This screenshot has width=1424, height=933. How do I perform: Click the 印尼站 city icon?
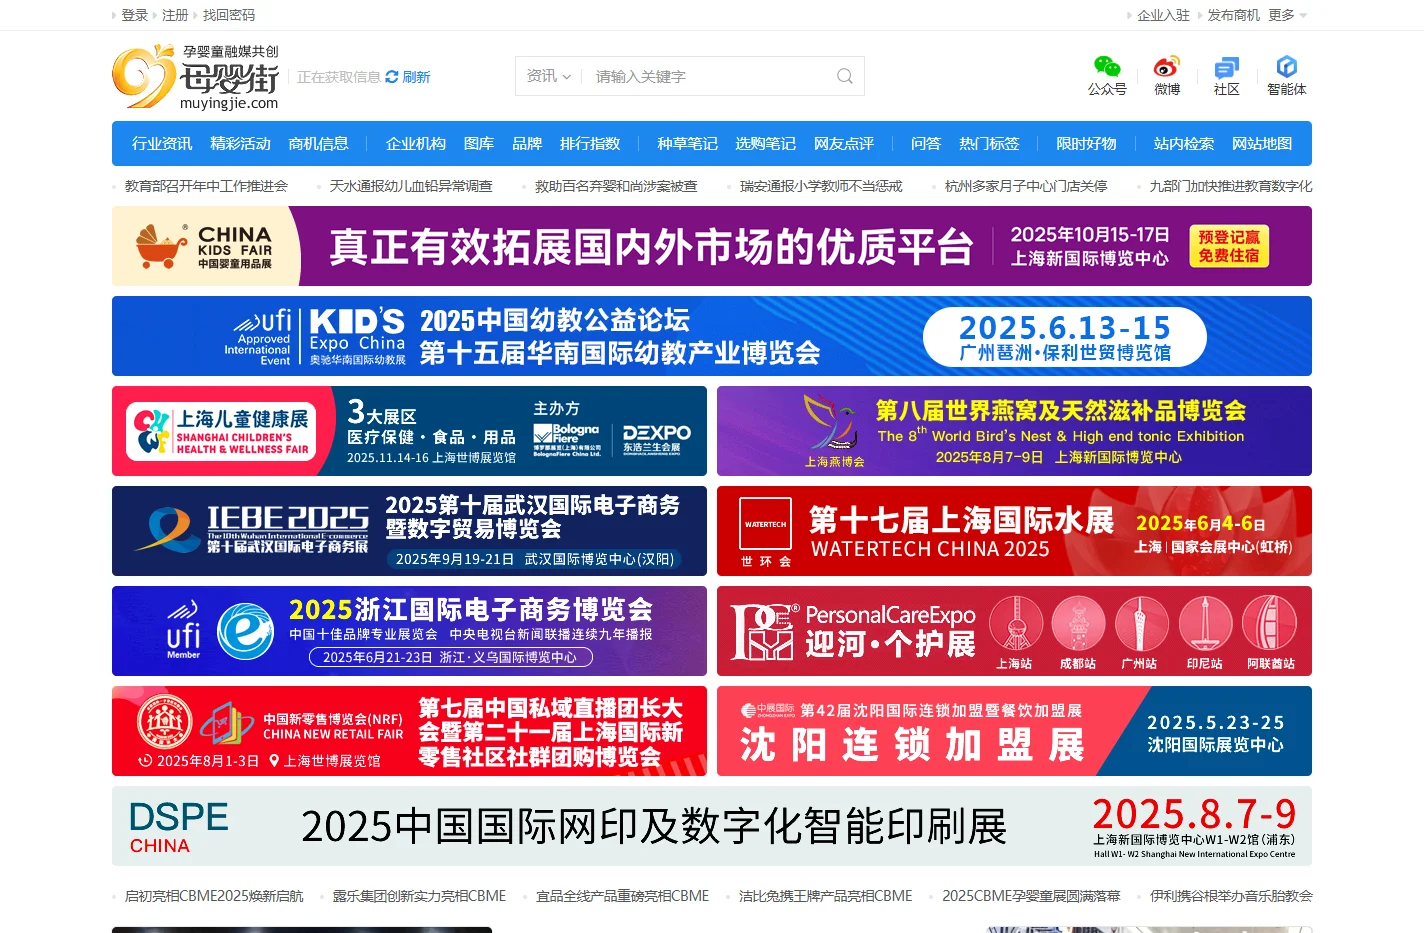1205,632
